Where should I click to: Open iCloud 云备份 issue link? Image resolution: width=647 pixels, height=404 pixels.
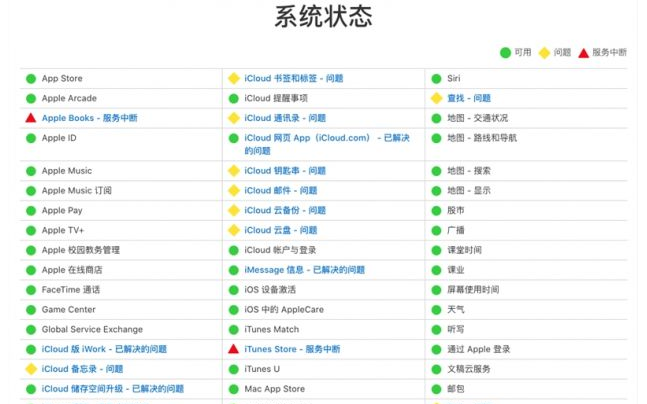[285, 210]
